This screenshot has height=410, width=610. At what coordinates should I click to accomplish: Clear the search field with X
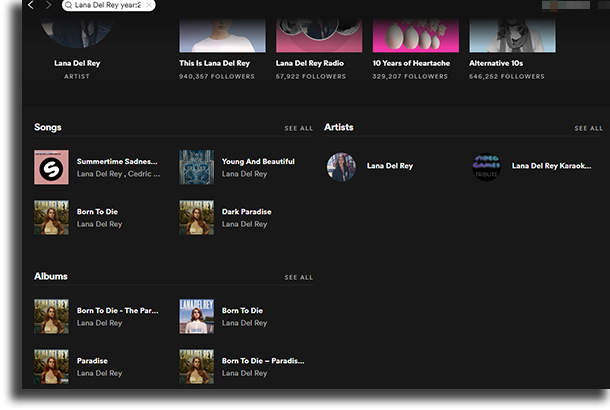[x=149, y=5]
